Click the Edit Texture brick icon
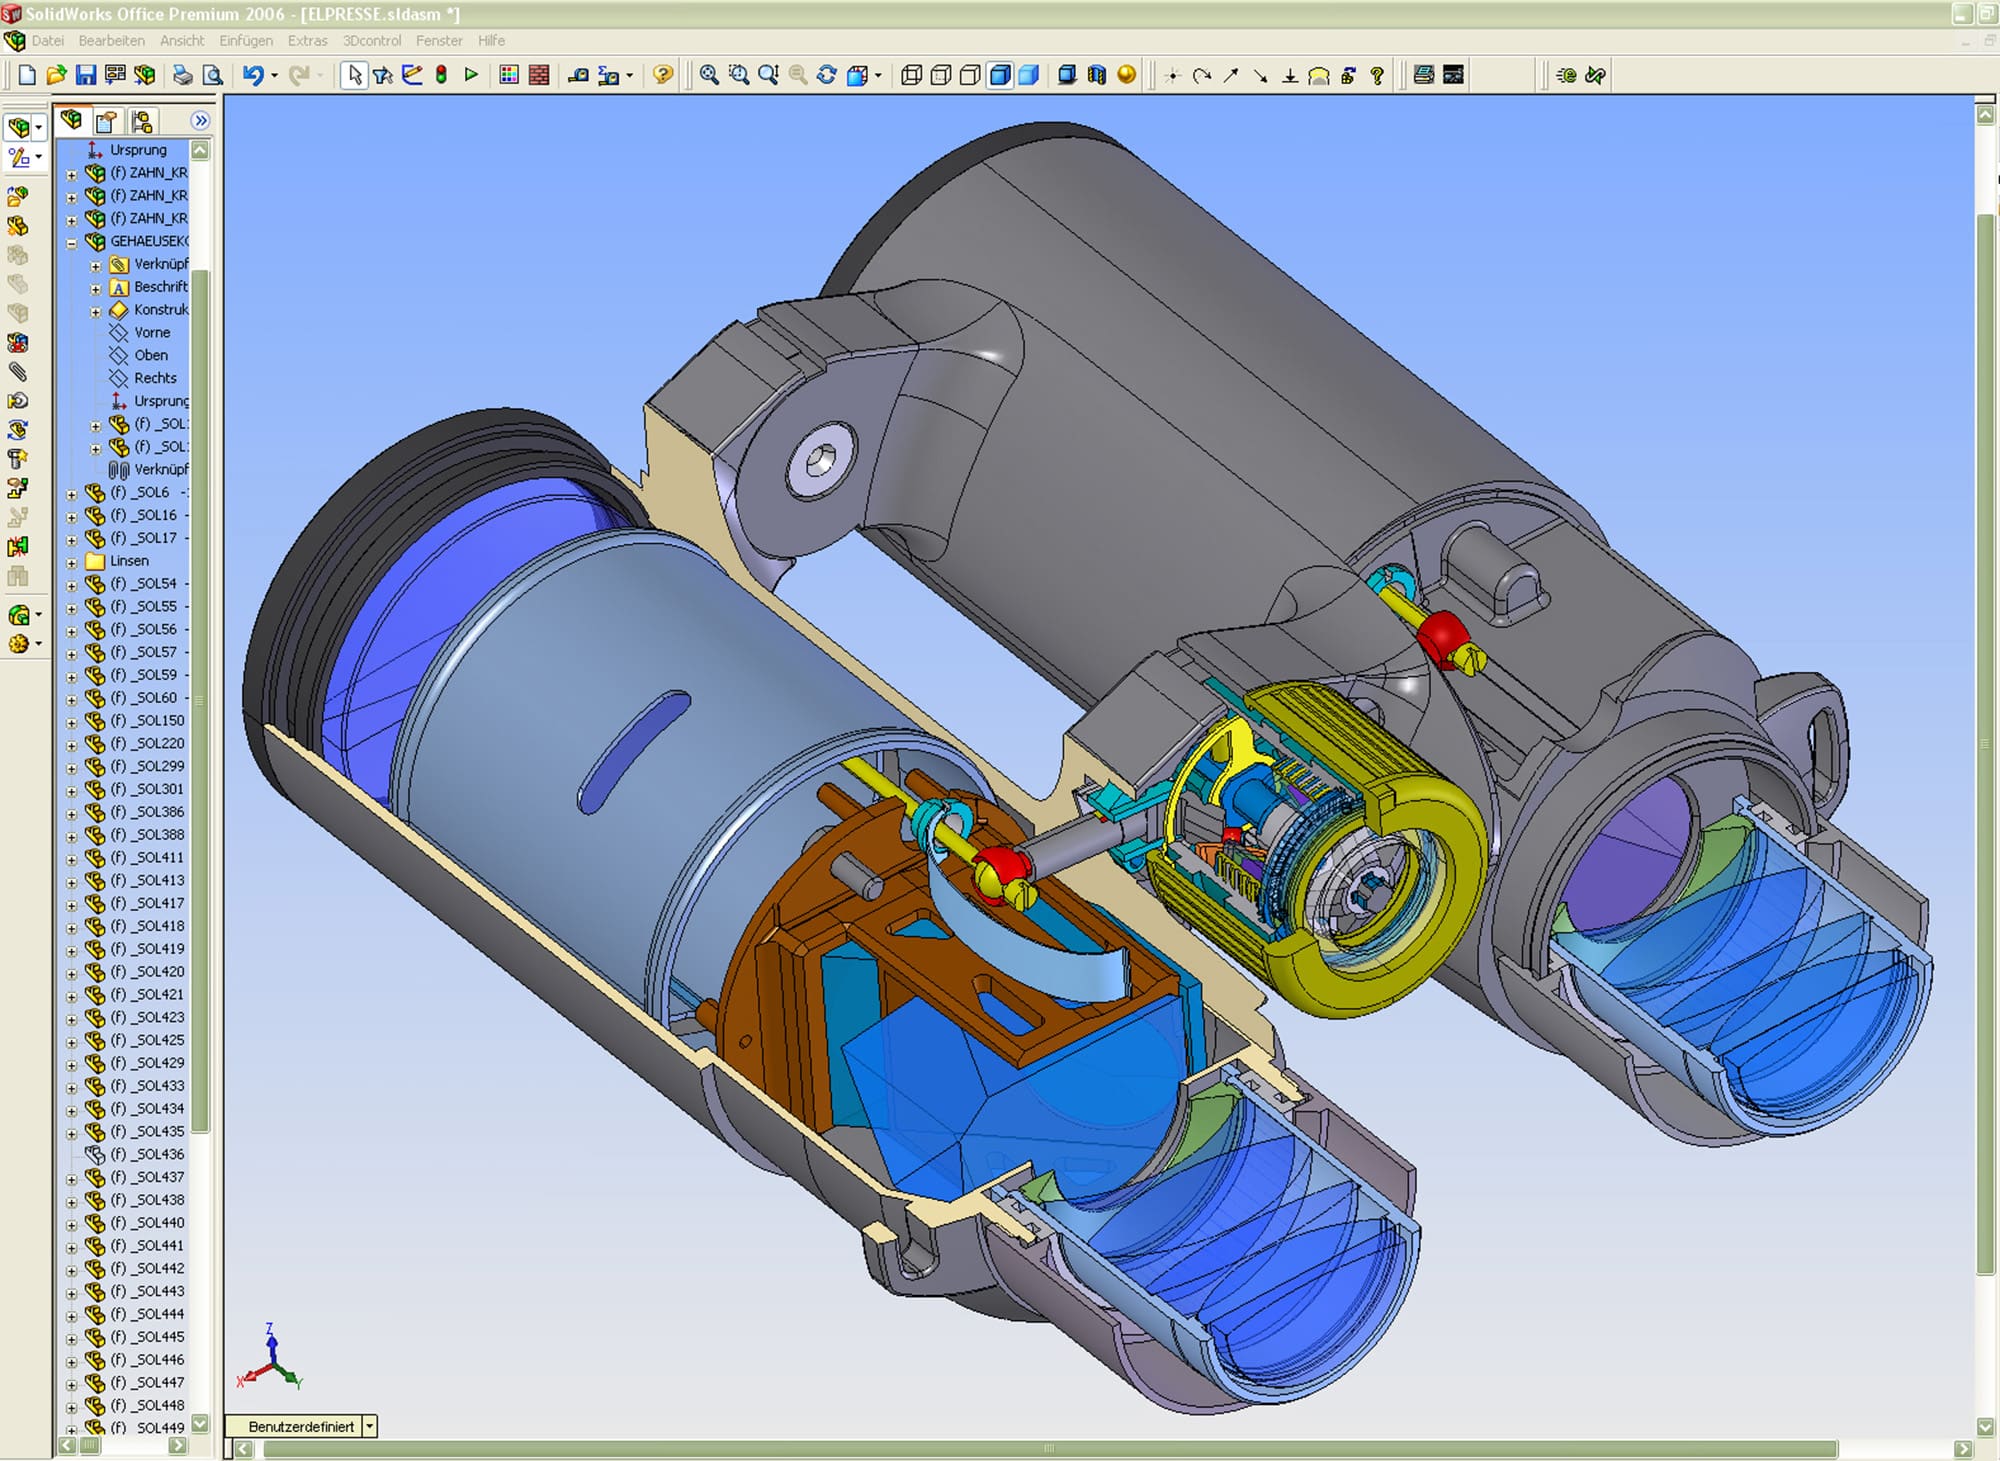This screenshot has height=1461, width=2000. tap(539, 75)
